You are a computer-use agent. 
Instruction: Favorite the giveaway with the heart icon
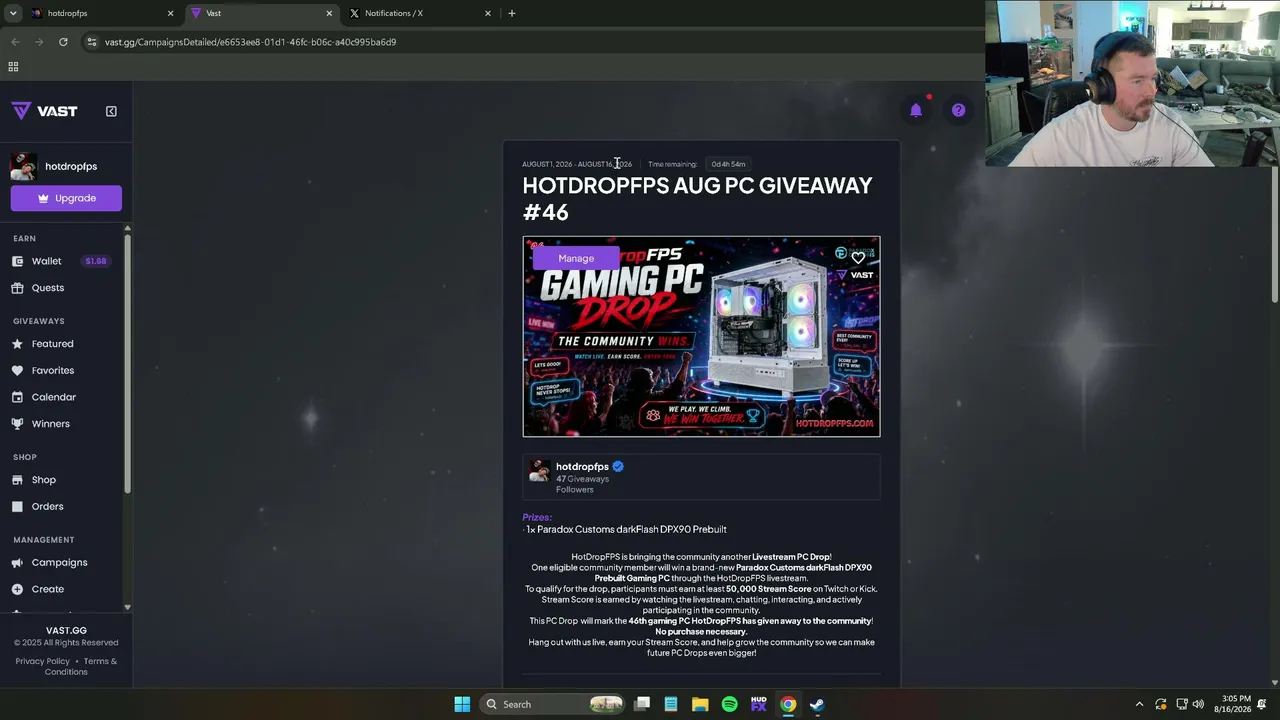(858, 258)
